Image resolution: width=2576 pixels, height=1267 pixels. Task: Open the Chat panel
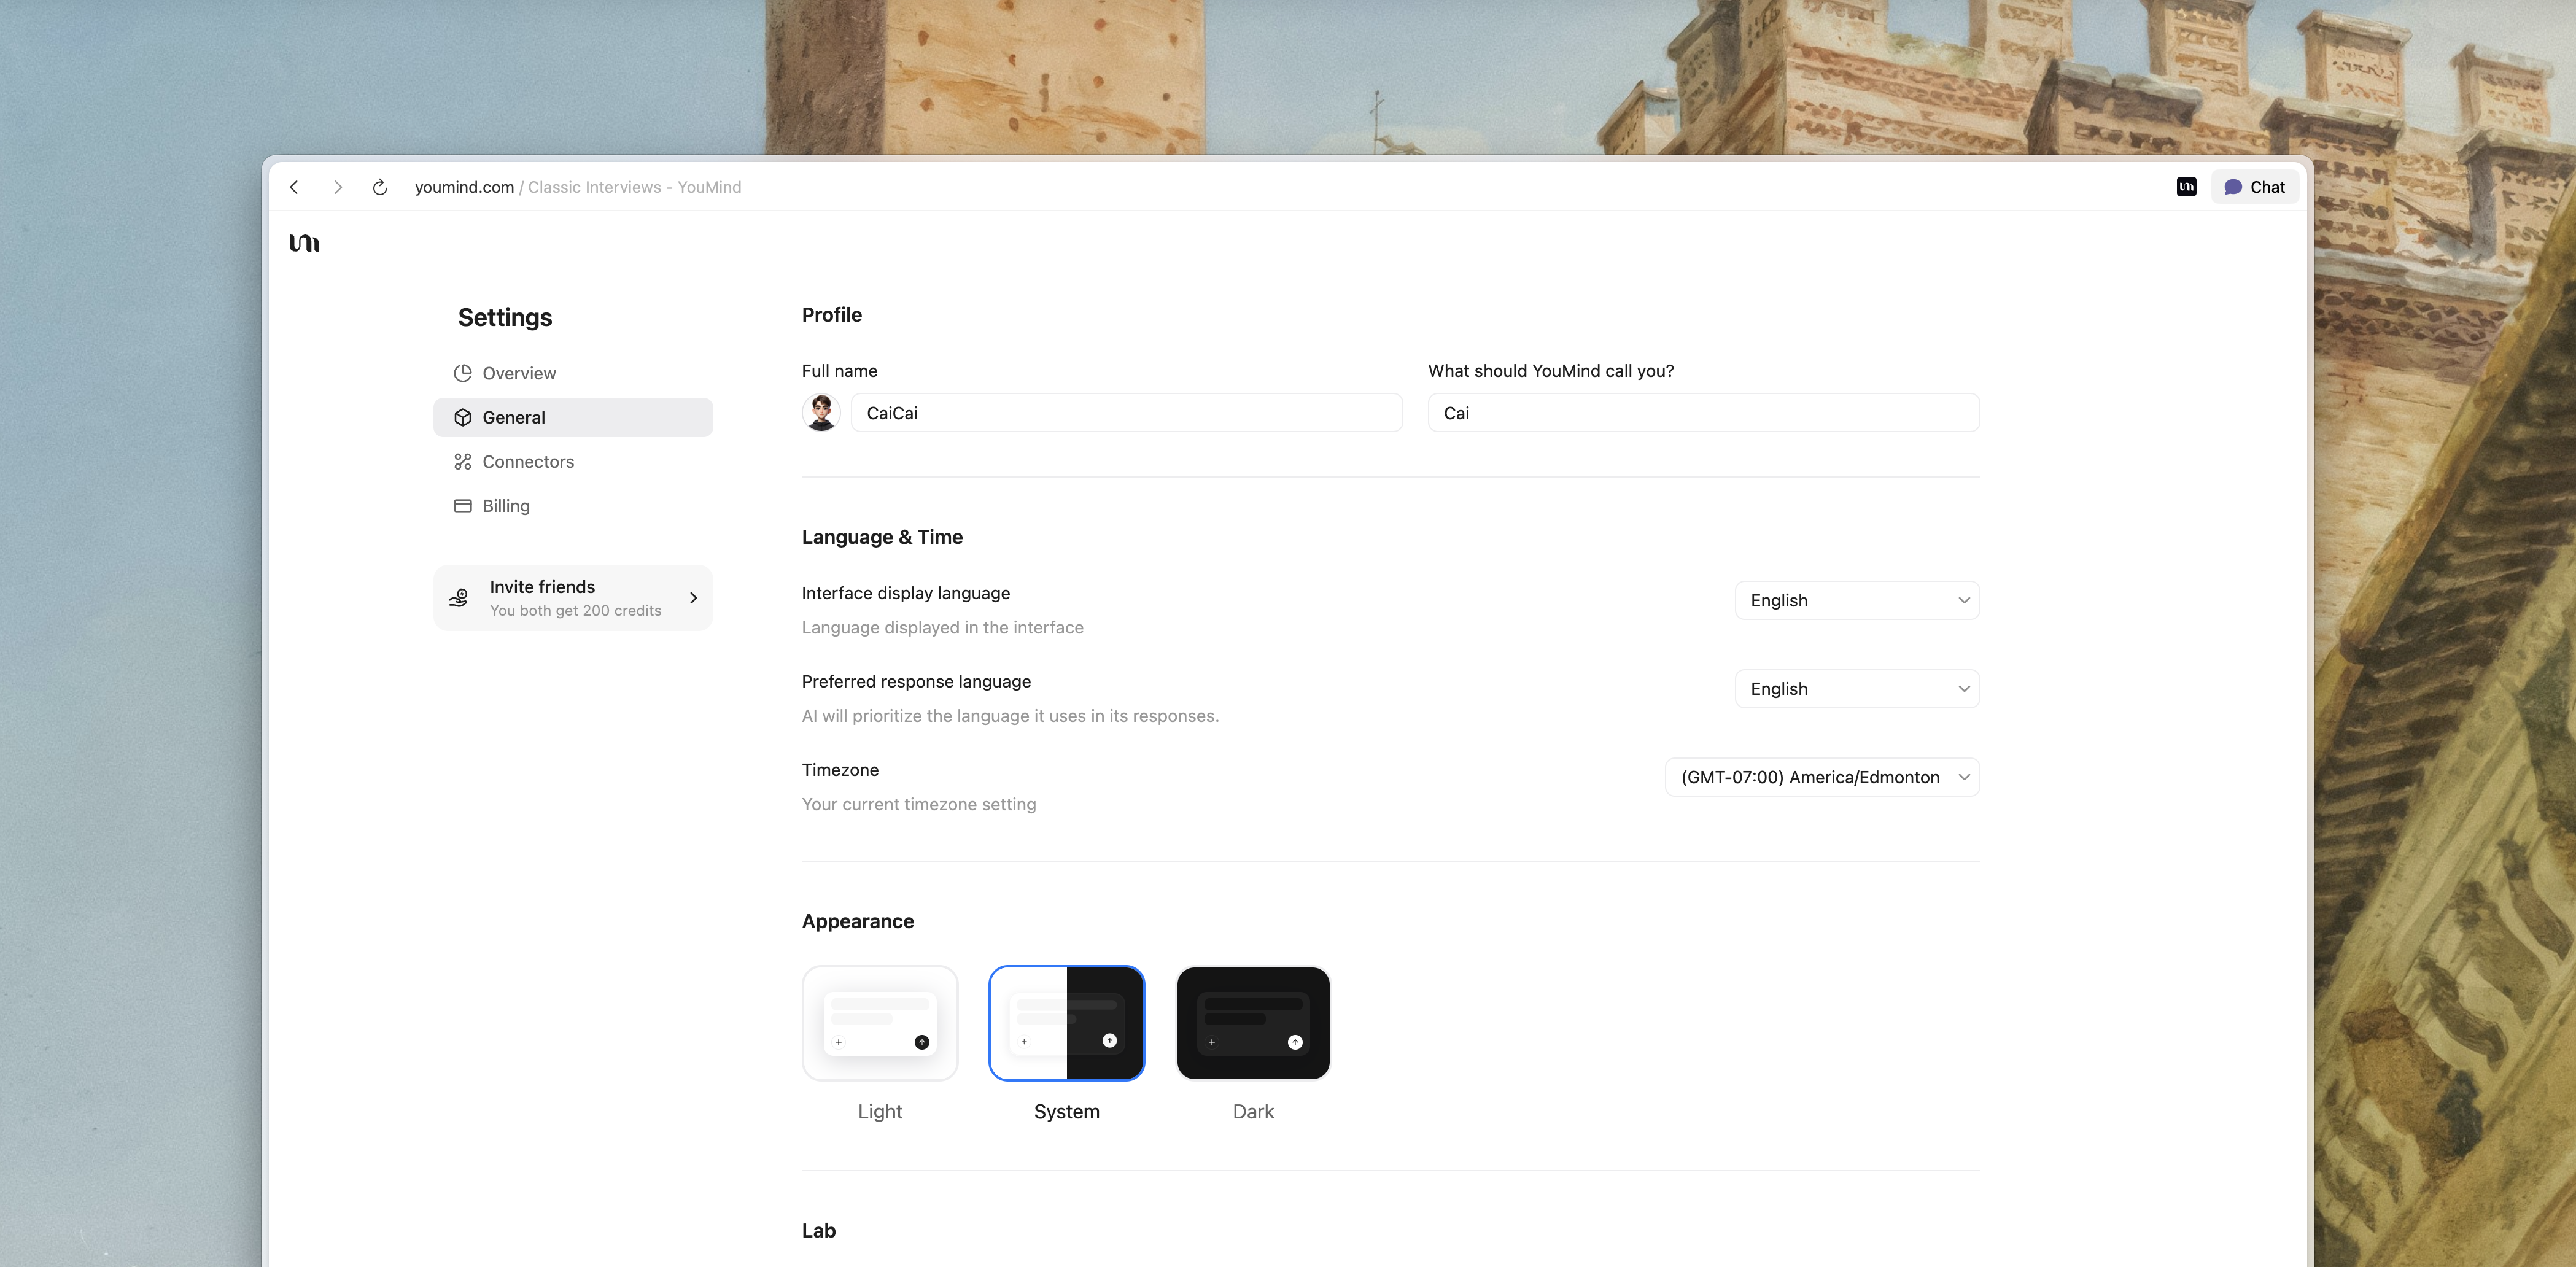[2255, 186]
